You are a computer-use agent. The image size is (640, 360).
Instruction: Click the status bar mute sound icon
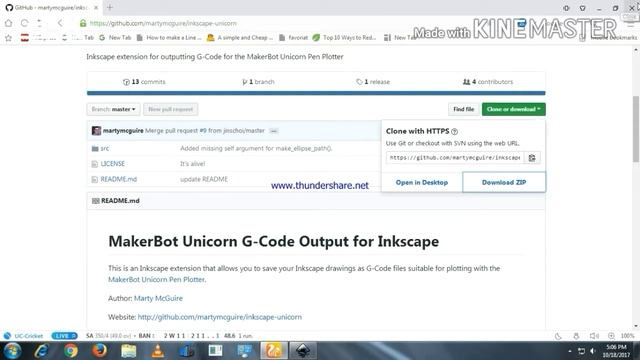pos(594,336)
